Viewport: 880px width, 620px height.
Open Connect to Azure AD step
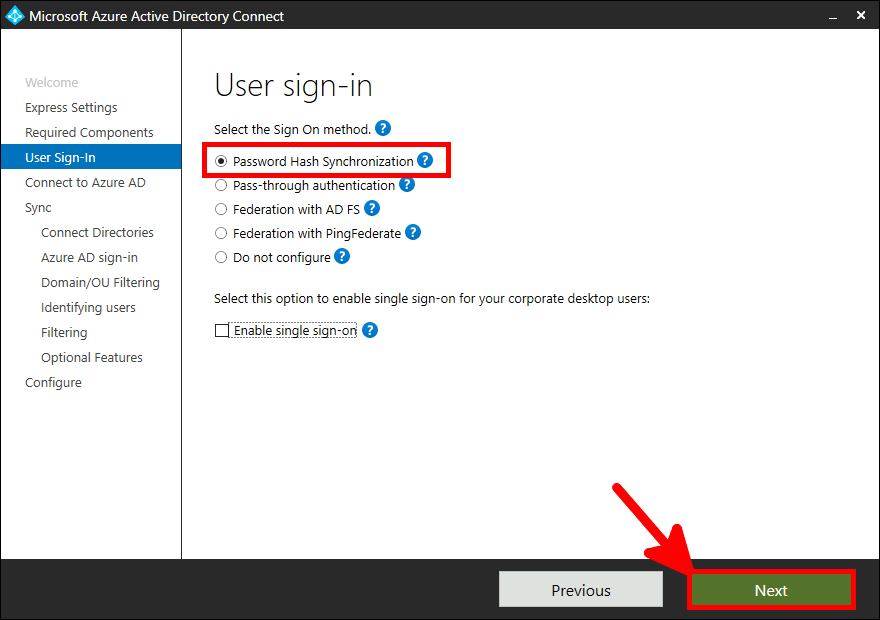click(x=85, y=182)
